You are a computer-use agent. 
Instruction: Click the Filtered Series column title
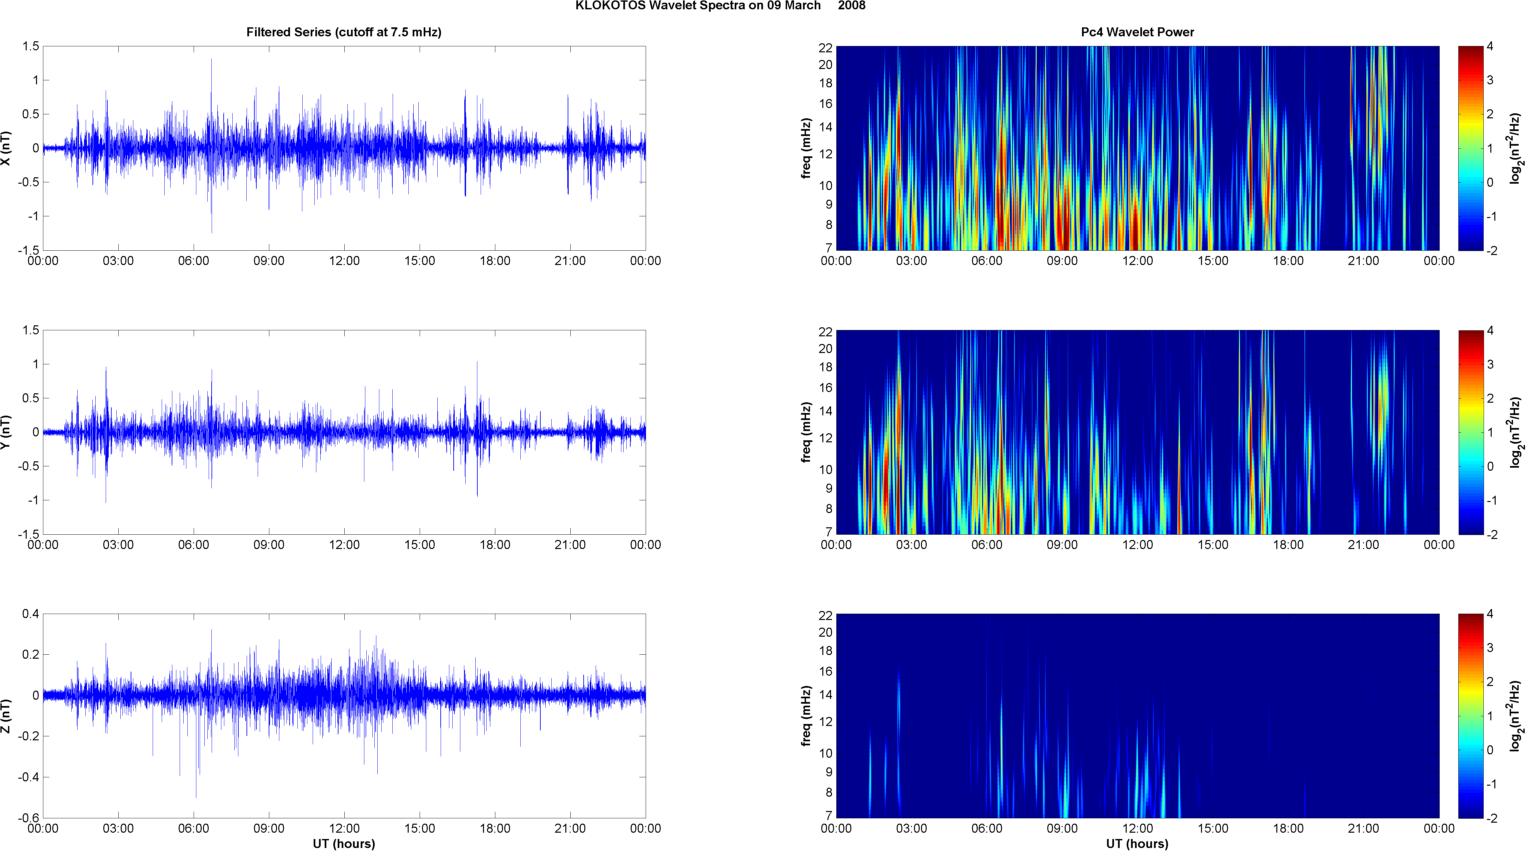point(343,32)
